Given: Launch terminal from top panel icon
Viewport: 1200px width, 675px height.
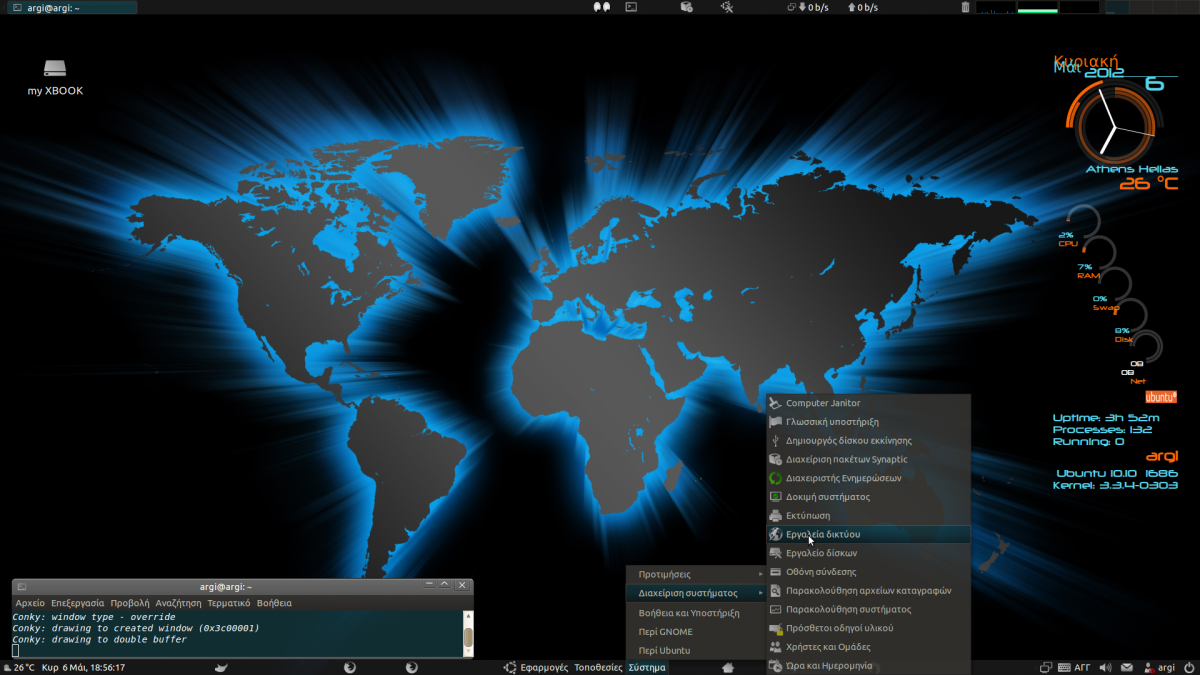Looking at the screenshot, I should coord(631,7).
